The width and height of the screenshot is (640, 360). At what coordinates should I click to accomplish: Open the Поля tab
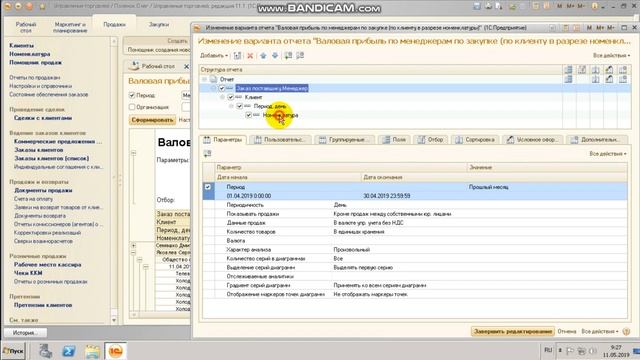pyautogui.click(x=394, y=140)
